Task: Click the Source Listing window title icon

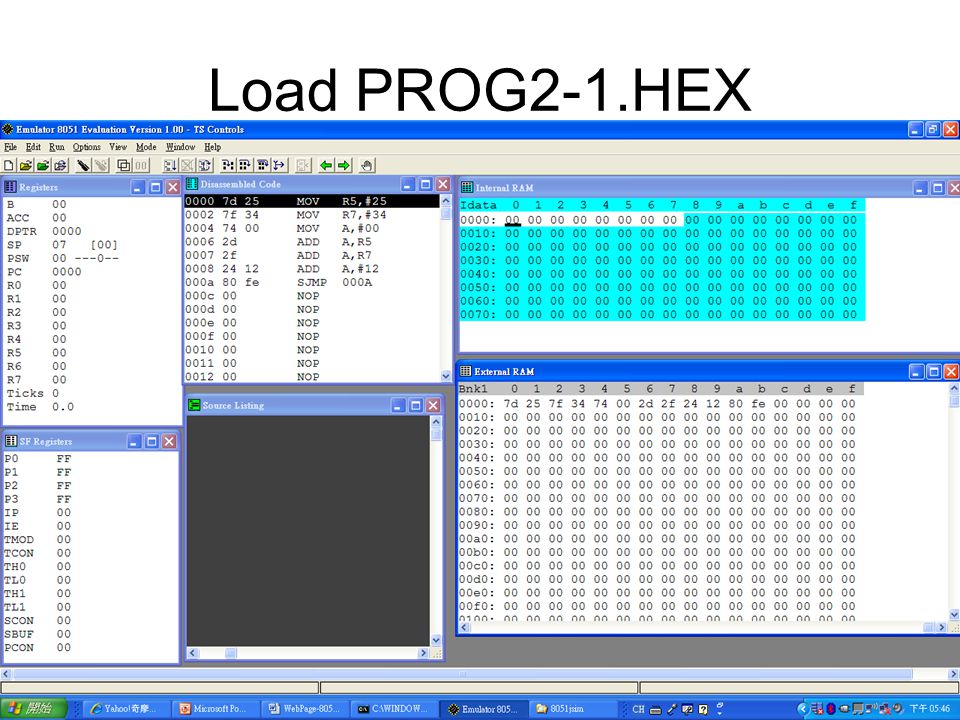Action: click(x=194, y=405)
